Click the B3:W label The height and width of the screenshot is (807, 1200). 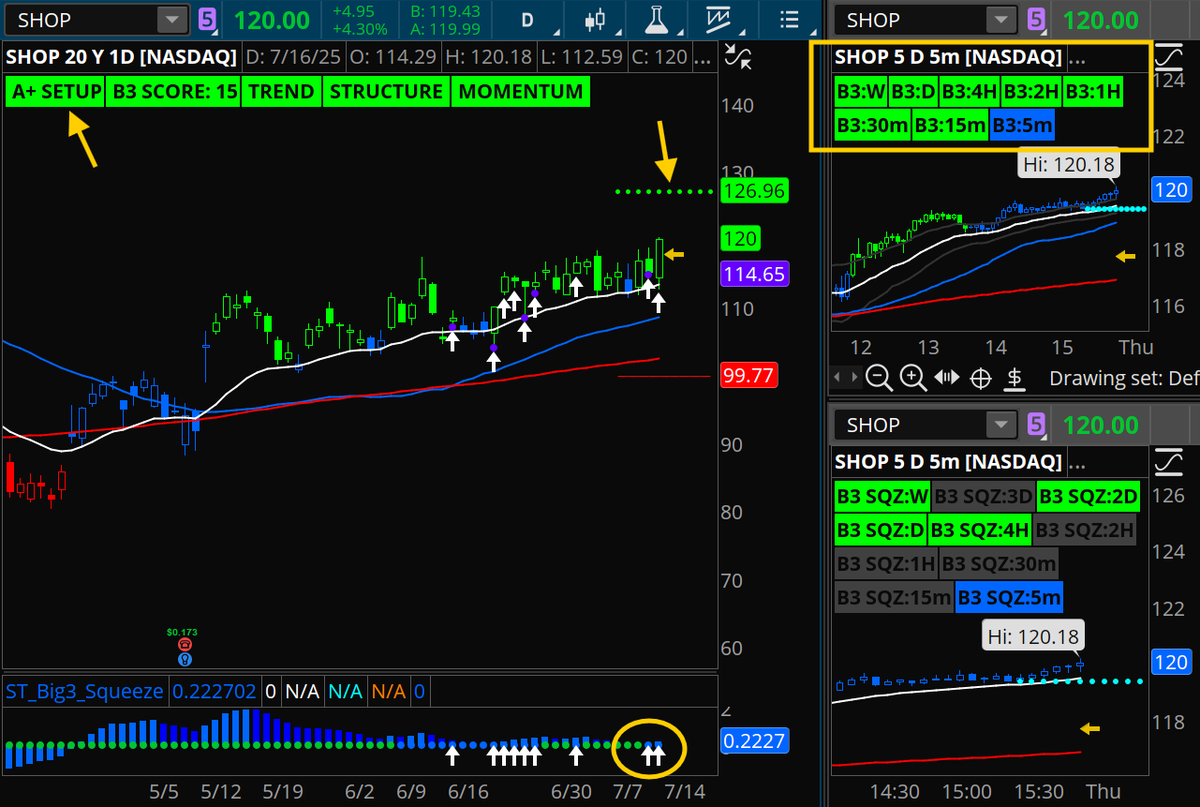pyautogui.click(x=861, y=92)
